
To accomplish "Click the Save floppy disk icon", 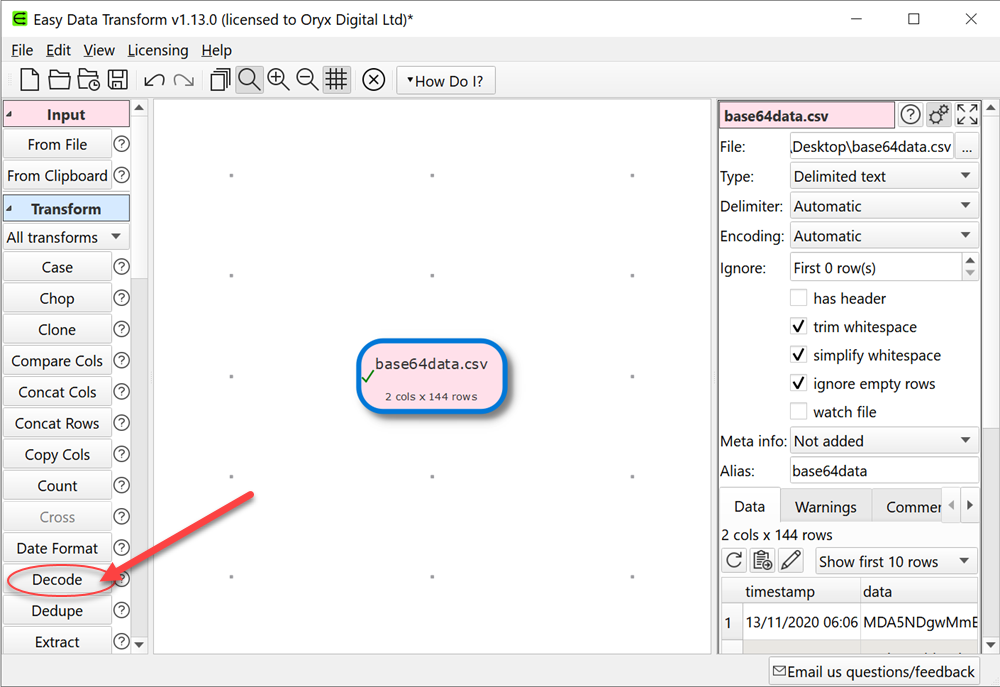I will (x=117, y=81).
